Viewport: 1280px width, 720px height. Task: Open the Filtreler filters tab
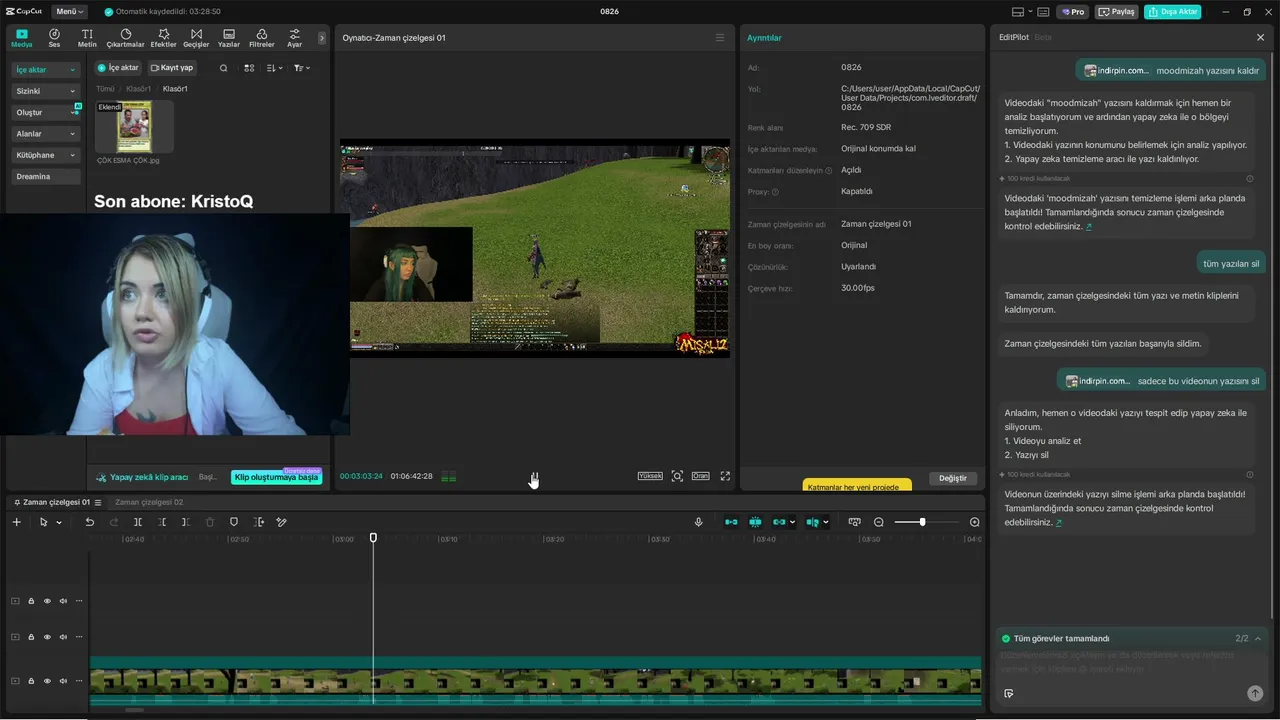click(261, 38)
